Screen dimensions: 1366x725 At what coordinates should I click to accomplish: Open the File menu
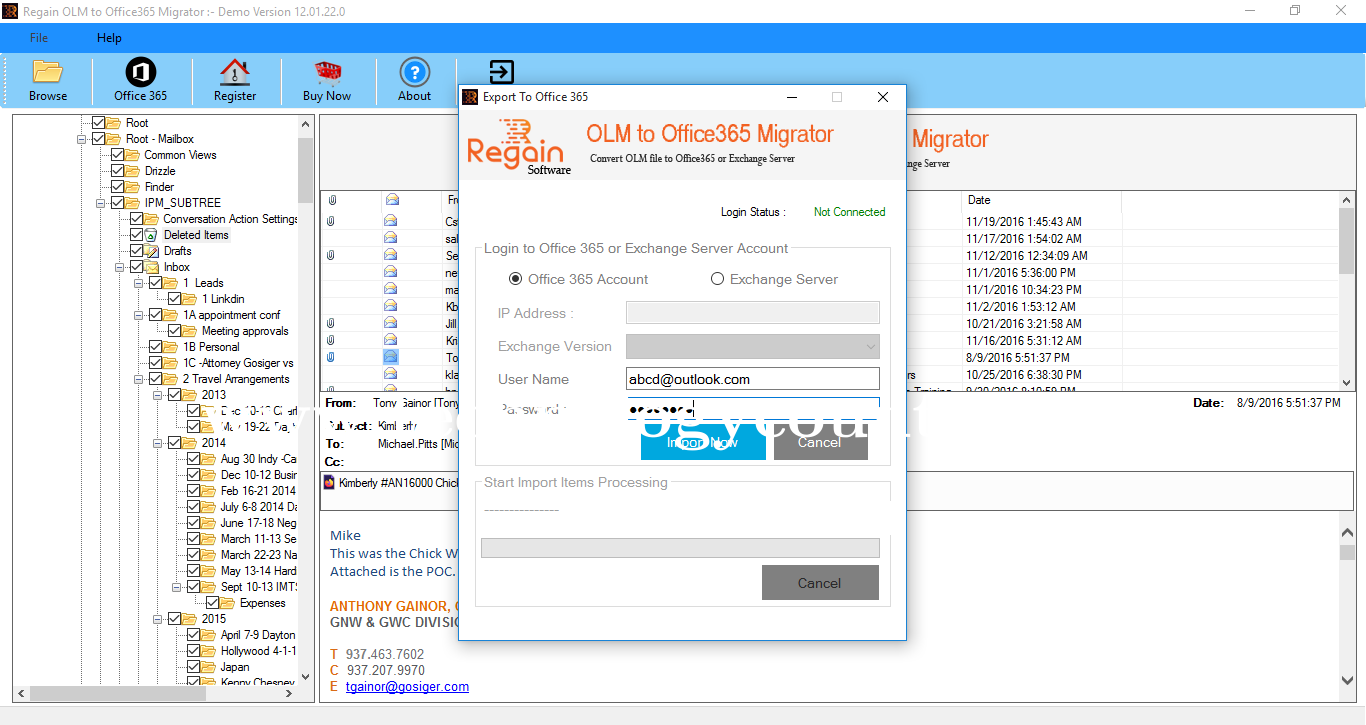(x=39, y=38)
